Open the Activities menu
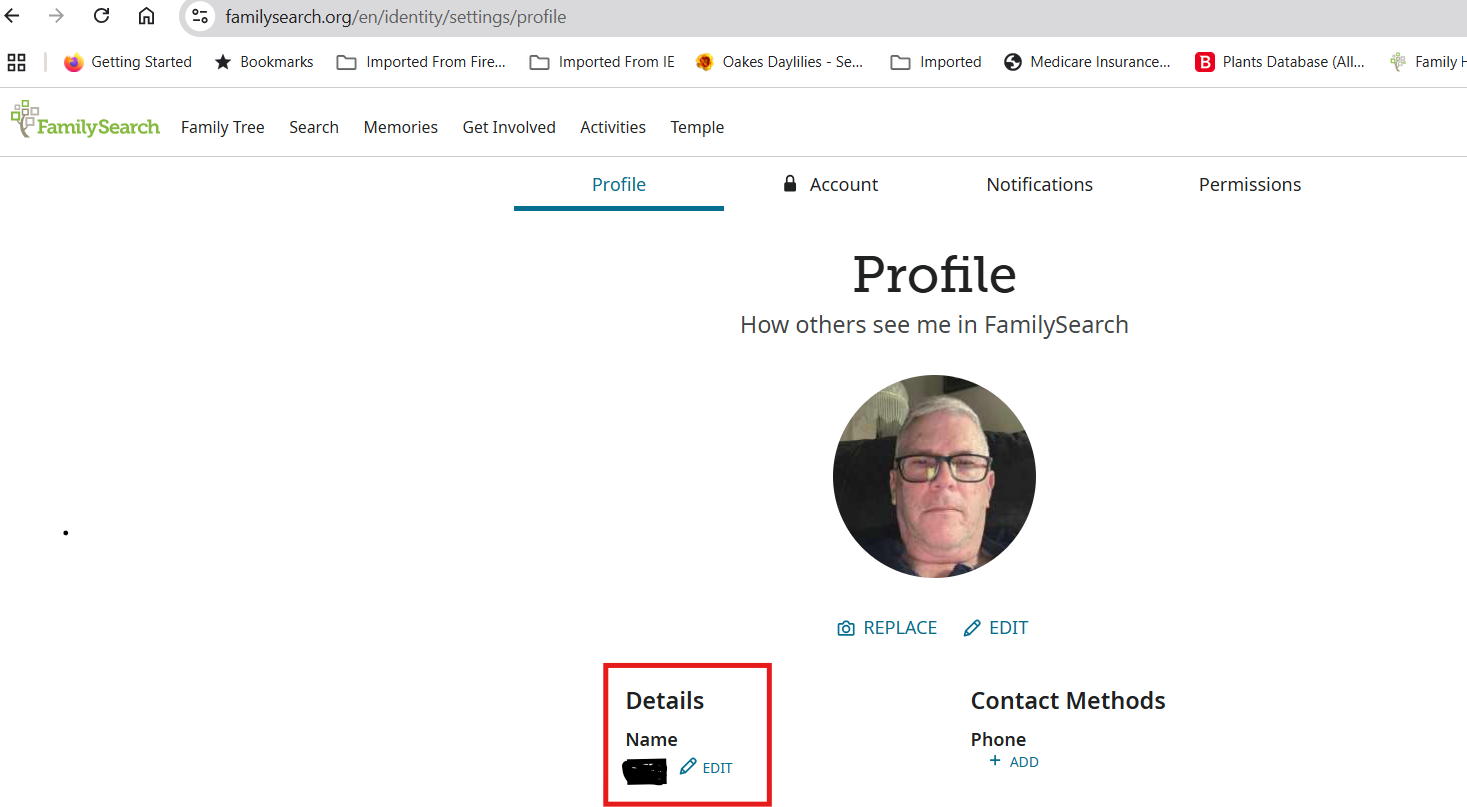 point(613,127)
